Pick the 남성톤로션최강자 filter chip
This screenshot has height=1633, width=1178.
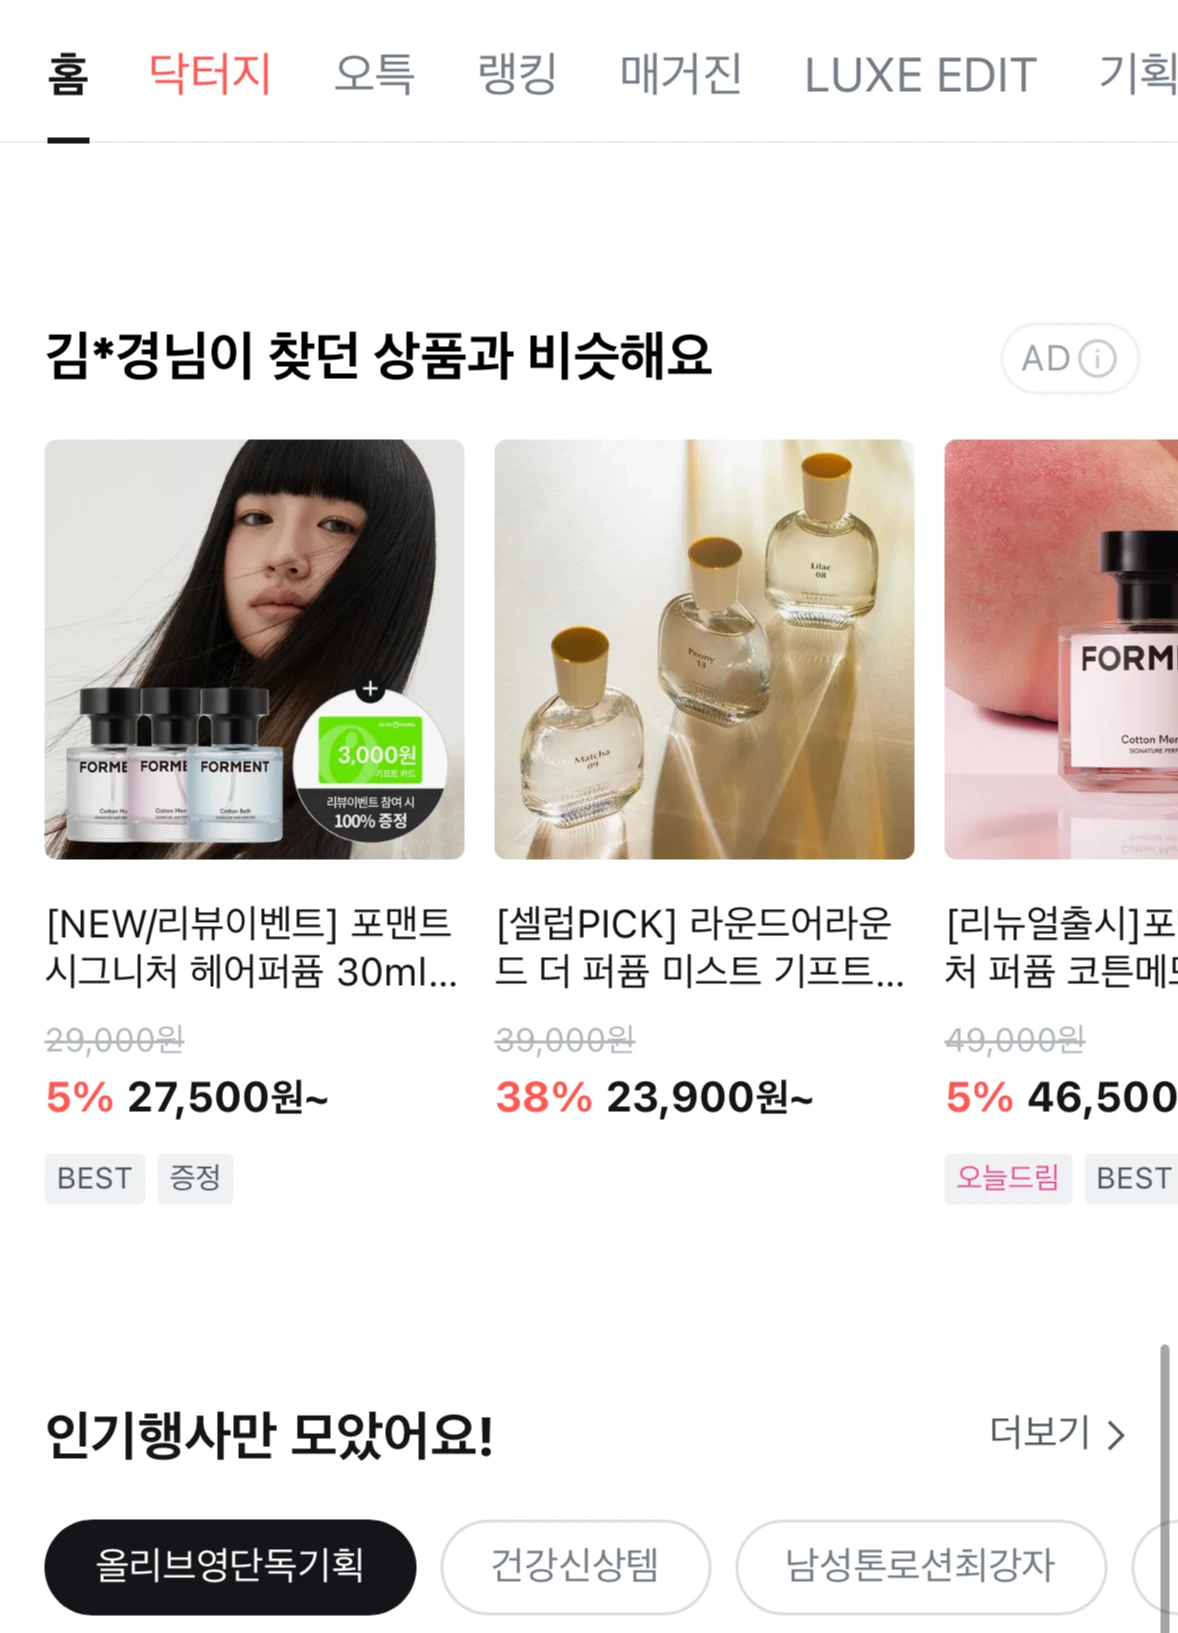pos(921,1567)
